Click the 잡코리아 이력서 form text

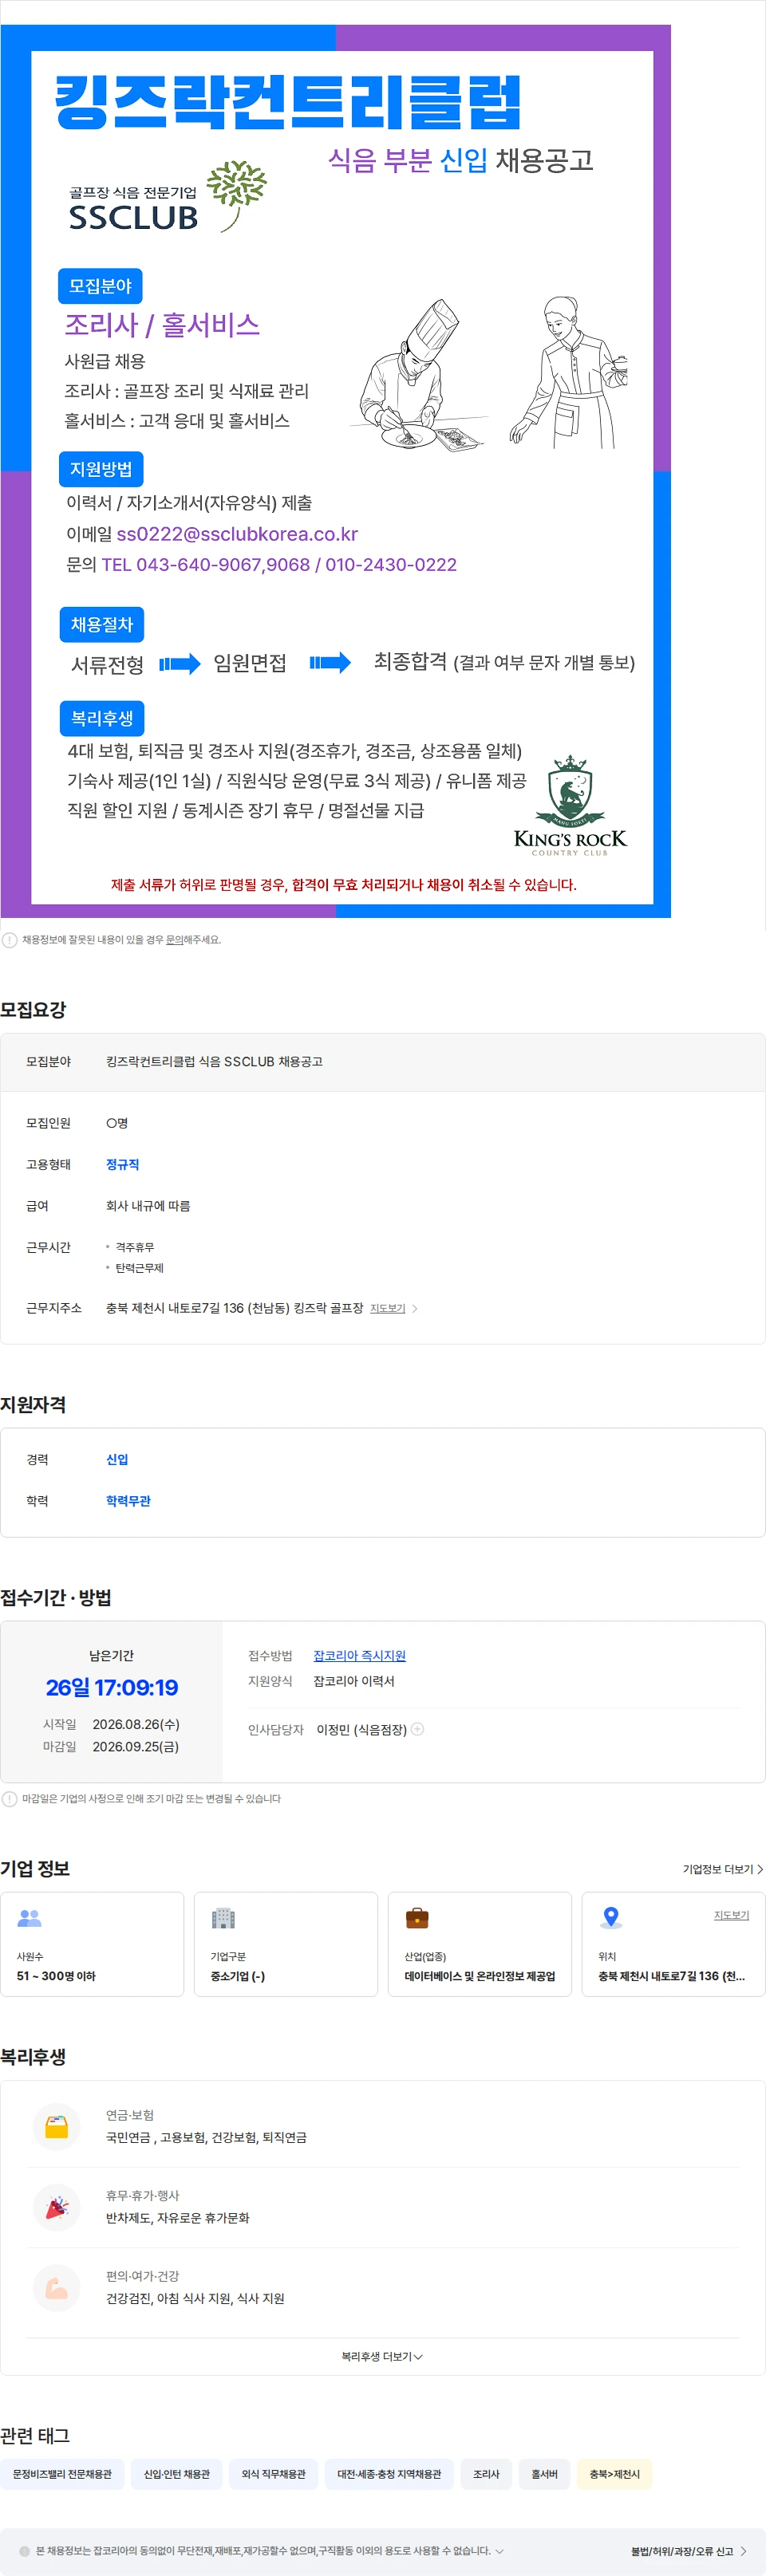(354, 1681)
